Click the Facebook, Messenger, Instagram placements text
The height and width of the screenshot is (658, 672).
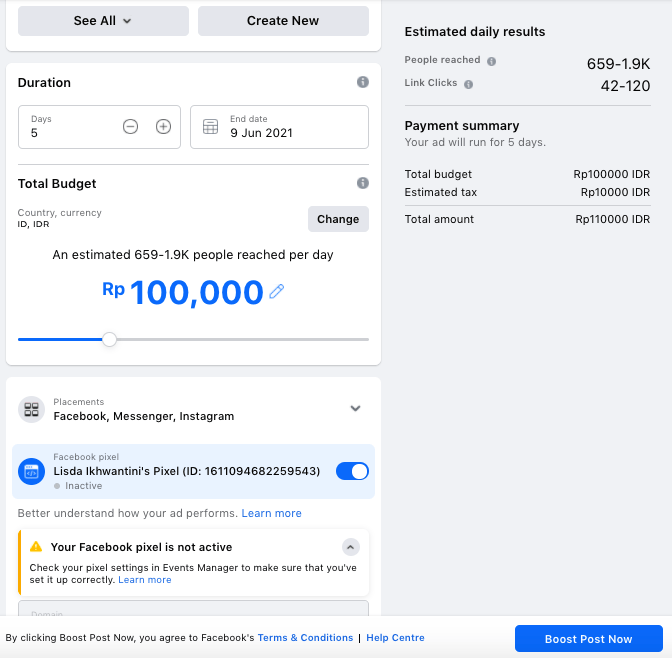[x=144, y=416]
